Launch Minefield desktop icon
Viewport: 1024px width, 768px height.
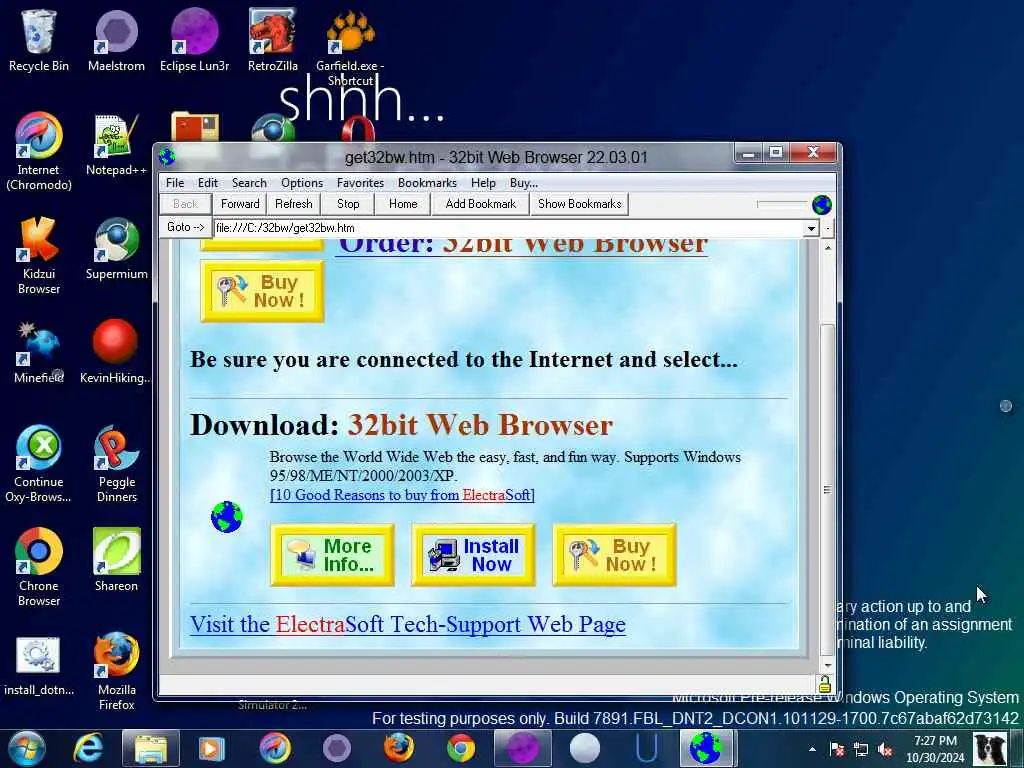pos(39,353)
